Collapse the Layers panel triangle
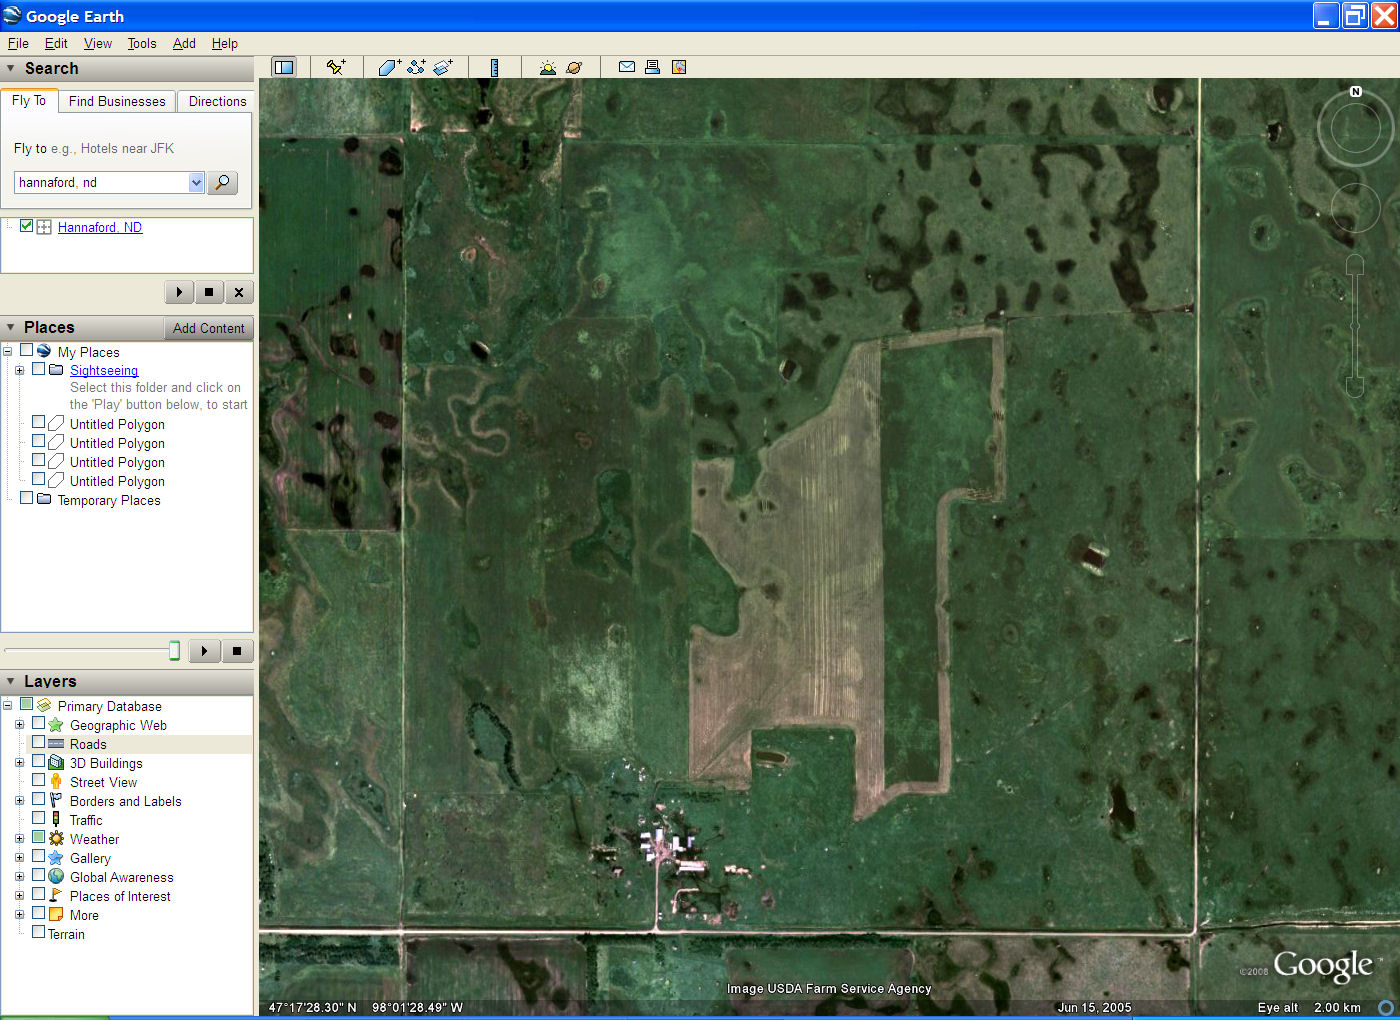This screenshot has height=1020, width=1400. coord(11,682)
